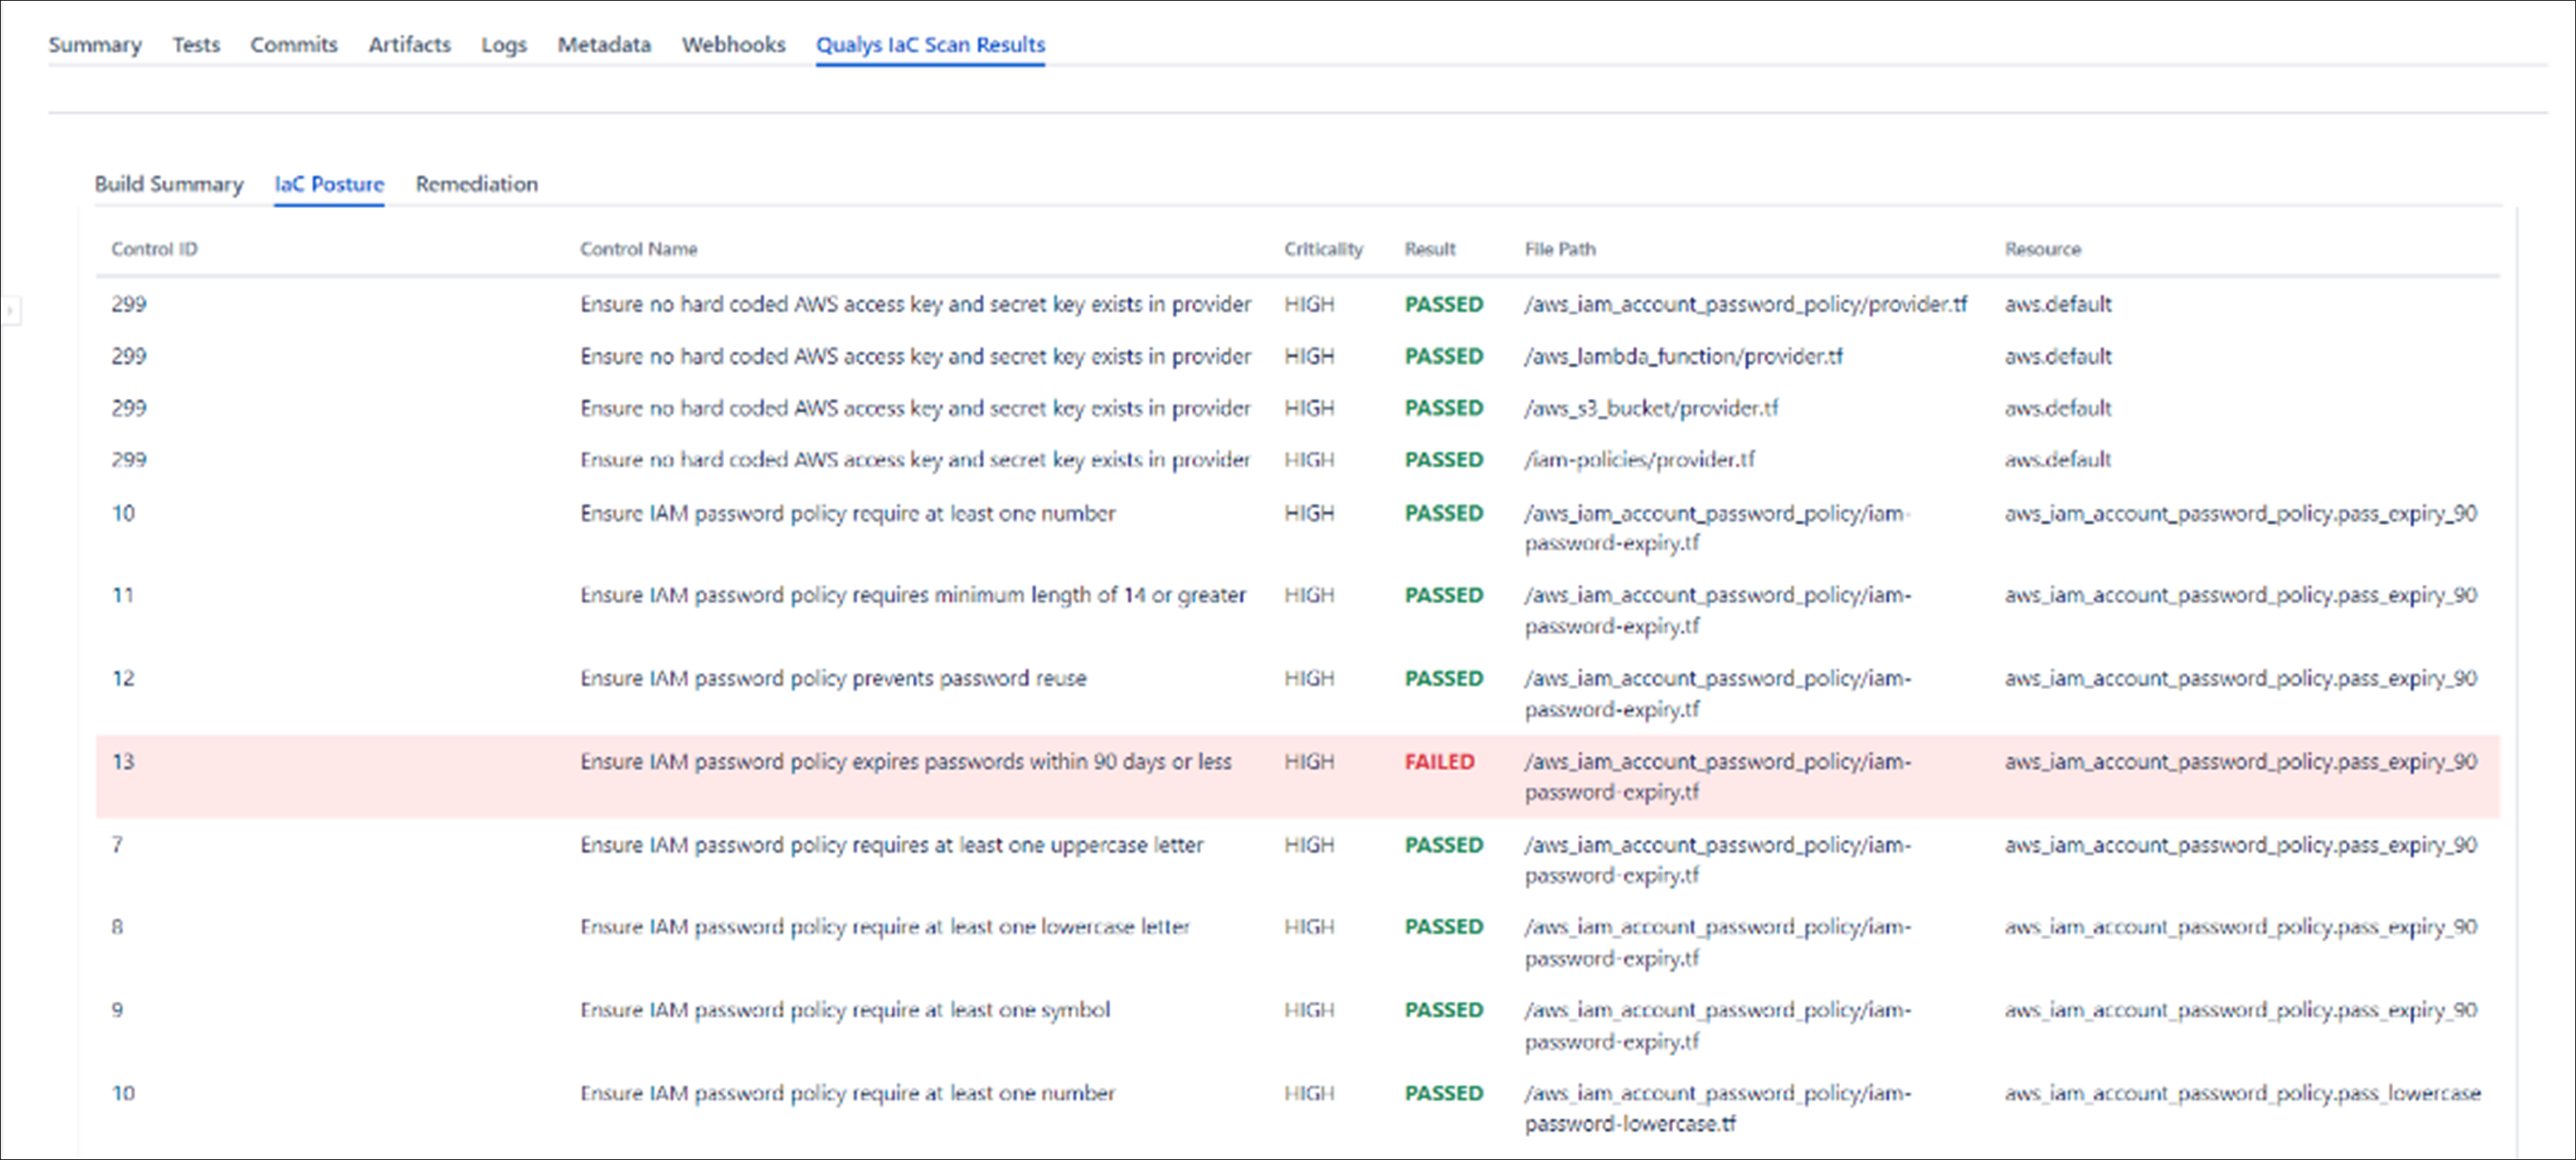Click Control ID 12 cell
This screenshot has height=1160, width=2576.
tap(122, 679)
